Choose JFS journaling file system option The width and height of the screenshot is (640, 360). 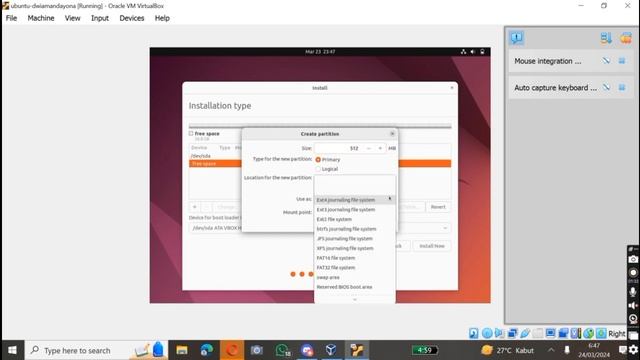click(x=354, y=239)
